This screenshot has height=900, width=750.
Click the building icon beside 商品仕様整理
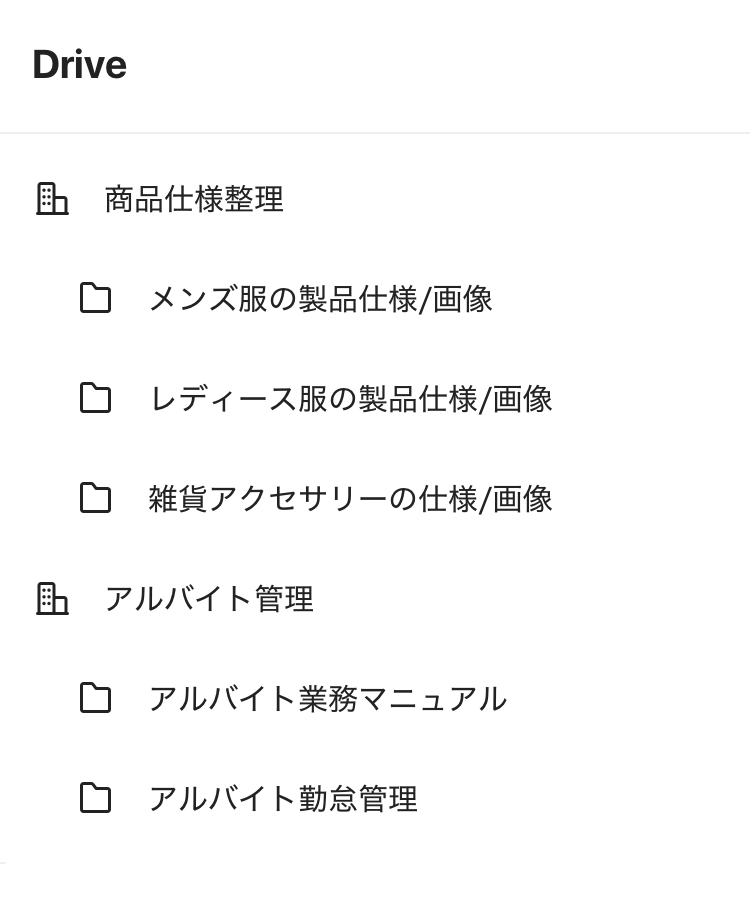point(52,199)
